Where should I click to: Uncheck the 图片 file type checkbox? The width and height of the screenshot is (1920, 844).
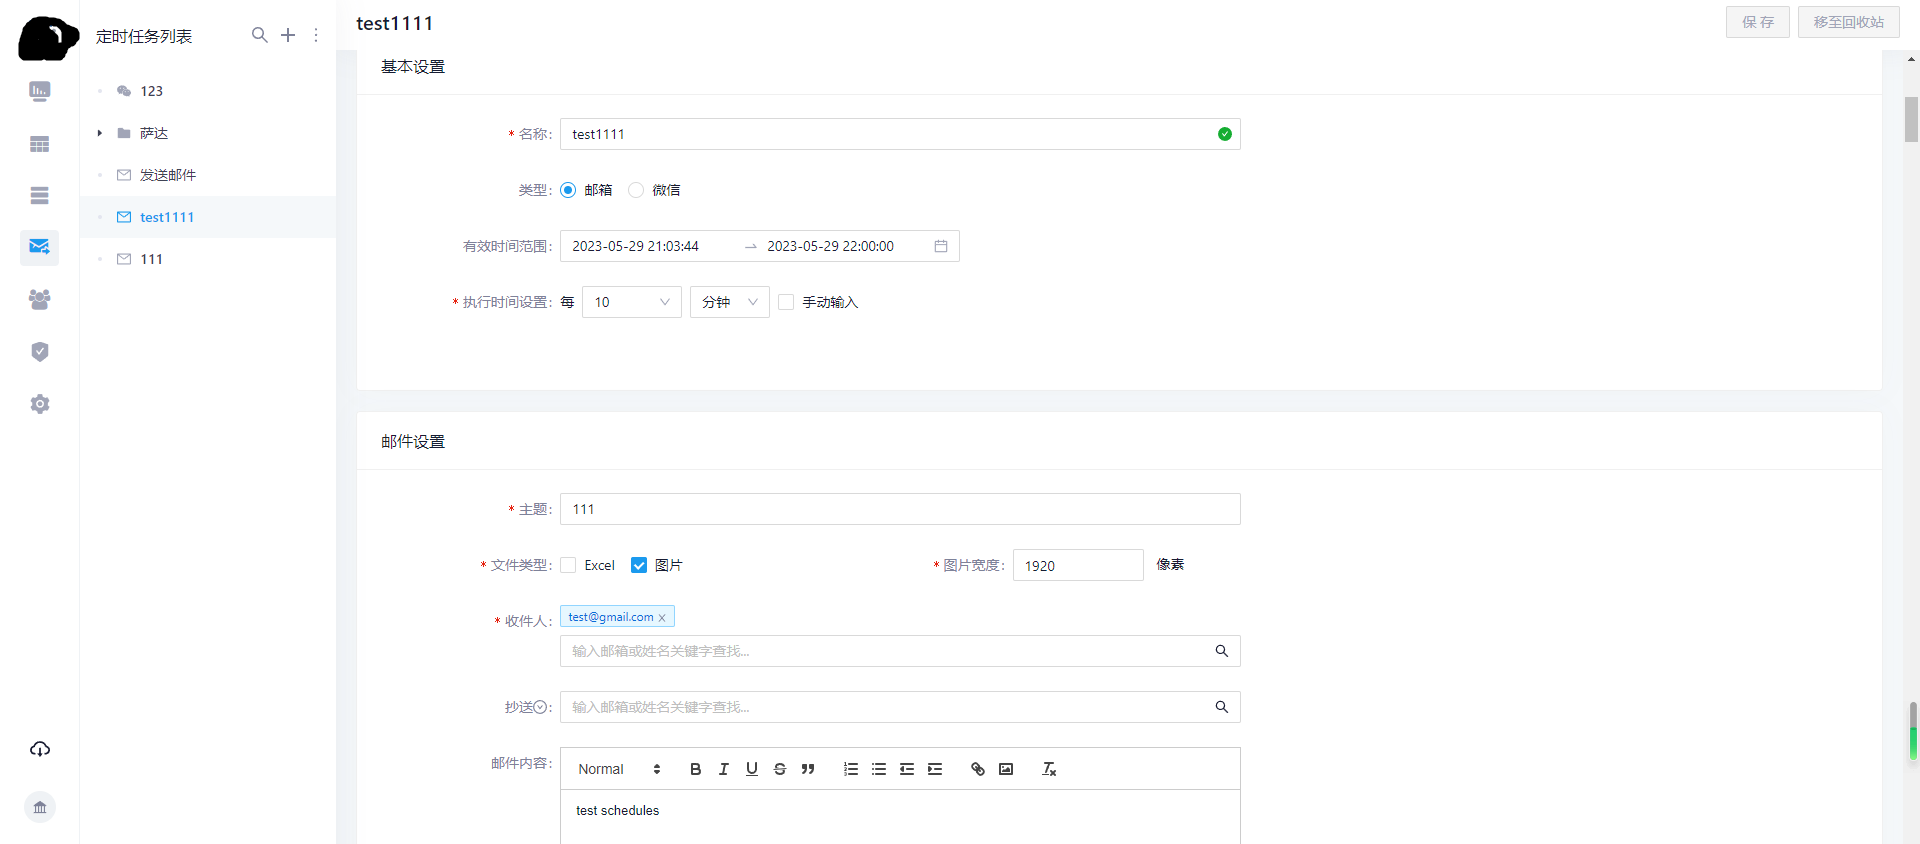(639, 565)
